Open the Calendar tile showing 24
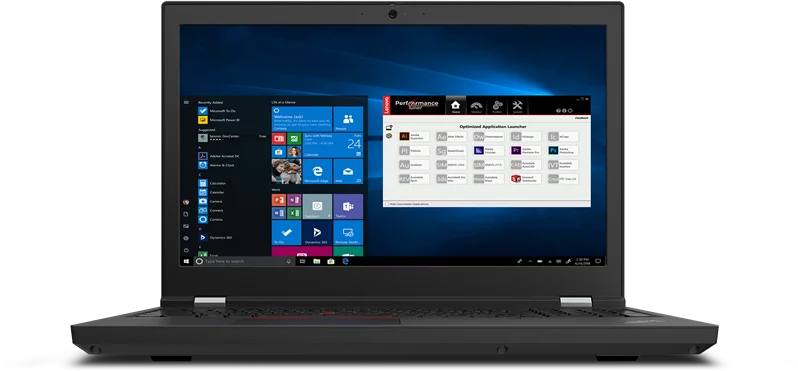 [x=333, y=145]
